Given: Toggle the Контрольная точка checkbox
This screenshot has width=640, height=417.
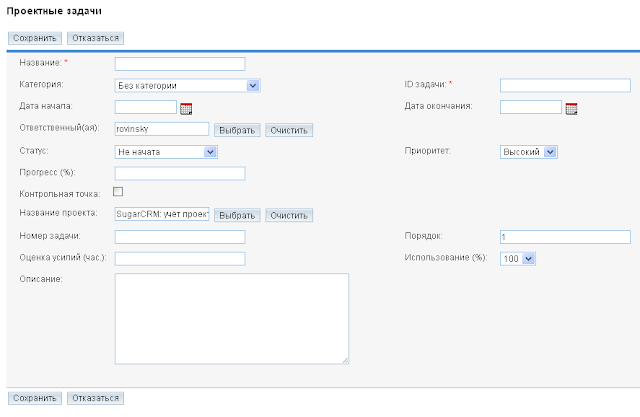Looking at the screenshot, I should coord(118,191).
